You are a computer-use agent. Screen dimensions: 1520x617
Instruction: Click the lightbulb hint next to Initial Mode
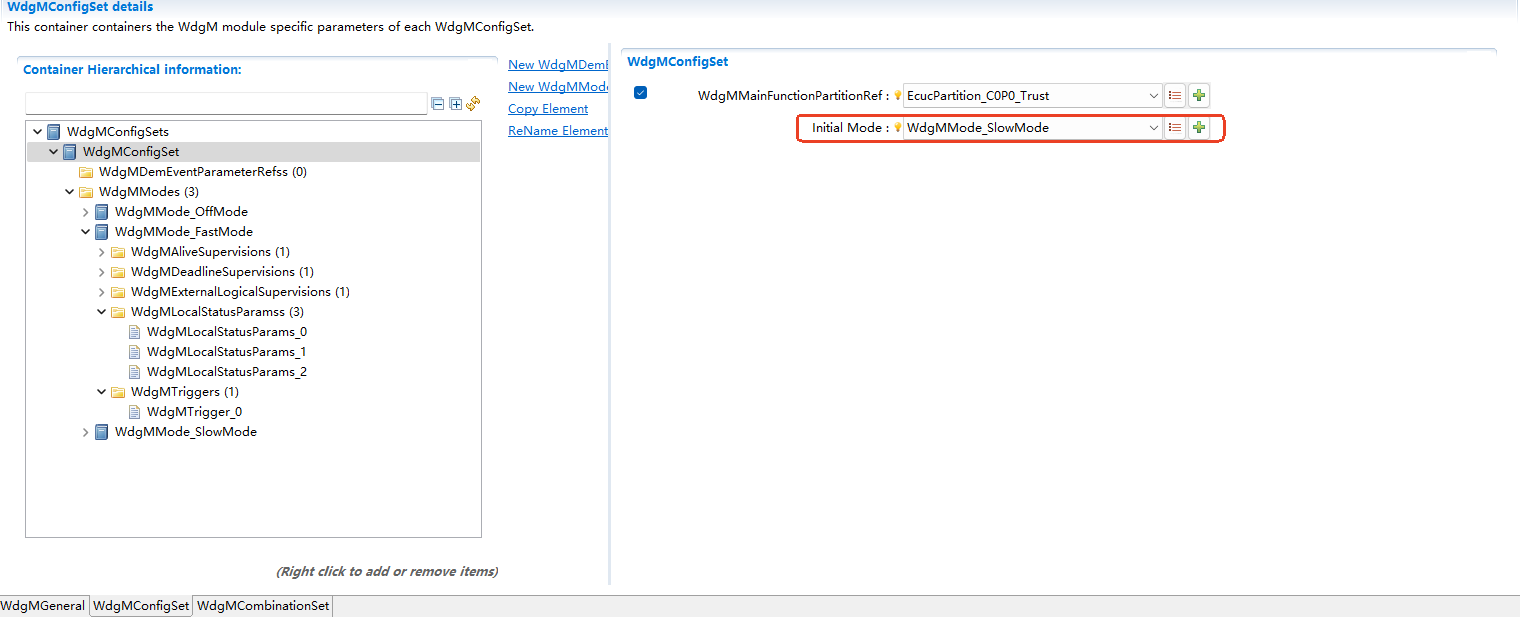[898, 128]
